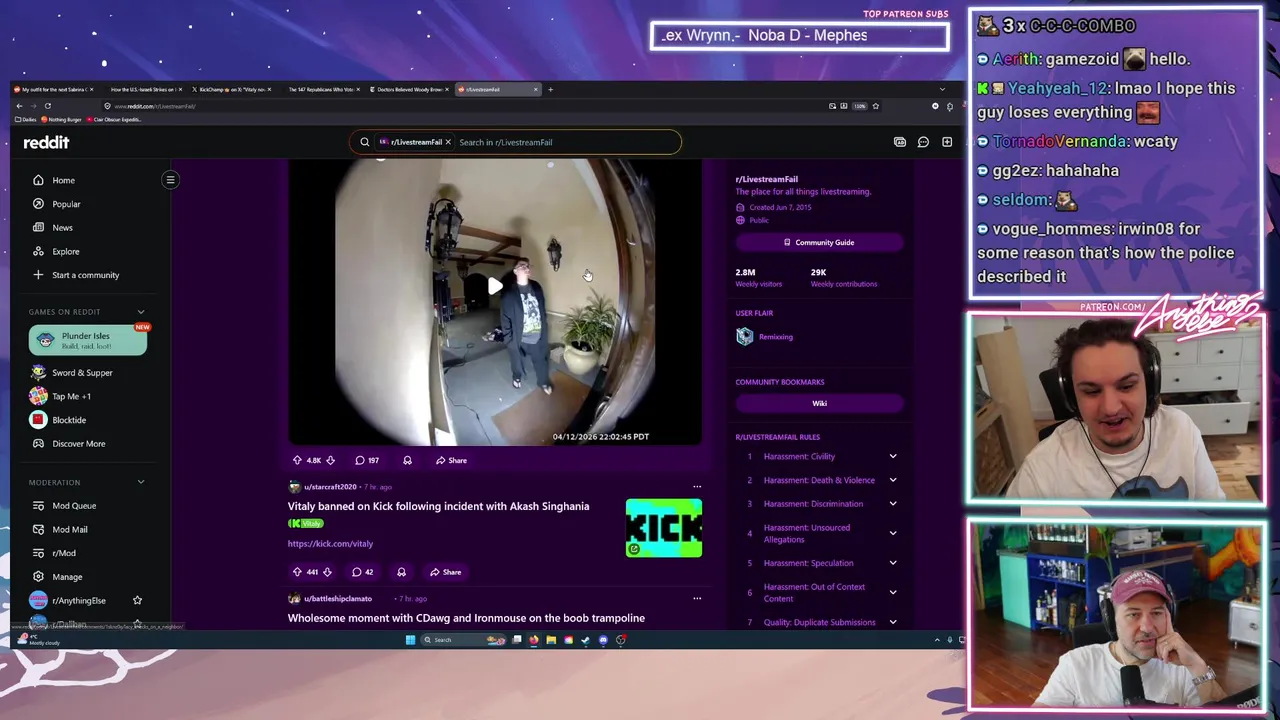Expand rule Harassment: Unsourced Allegations
Viewport: 1280px width, 720px height.
pyautogui.click(x=893, y=533)
